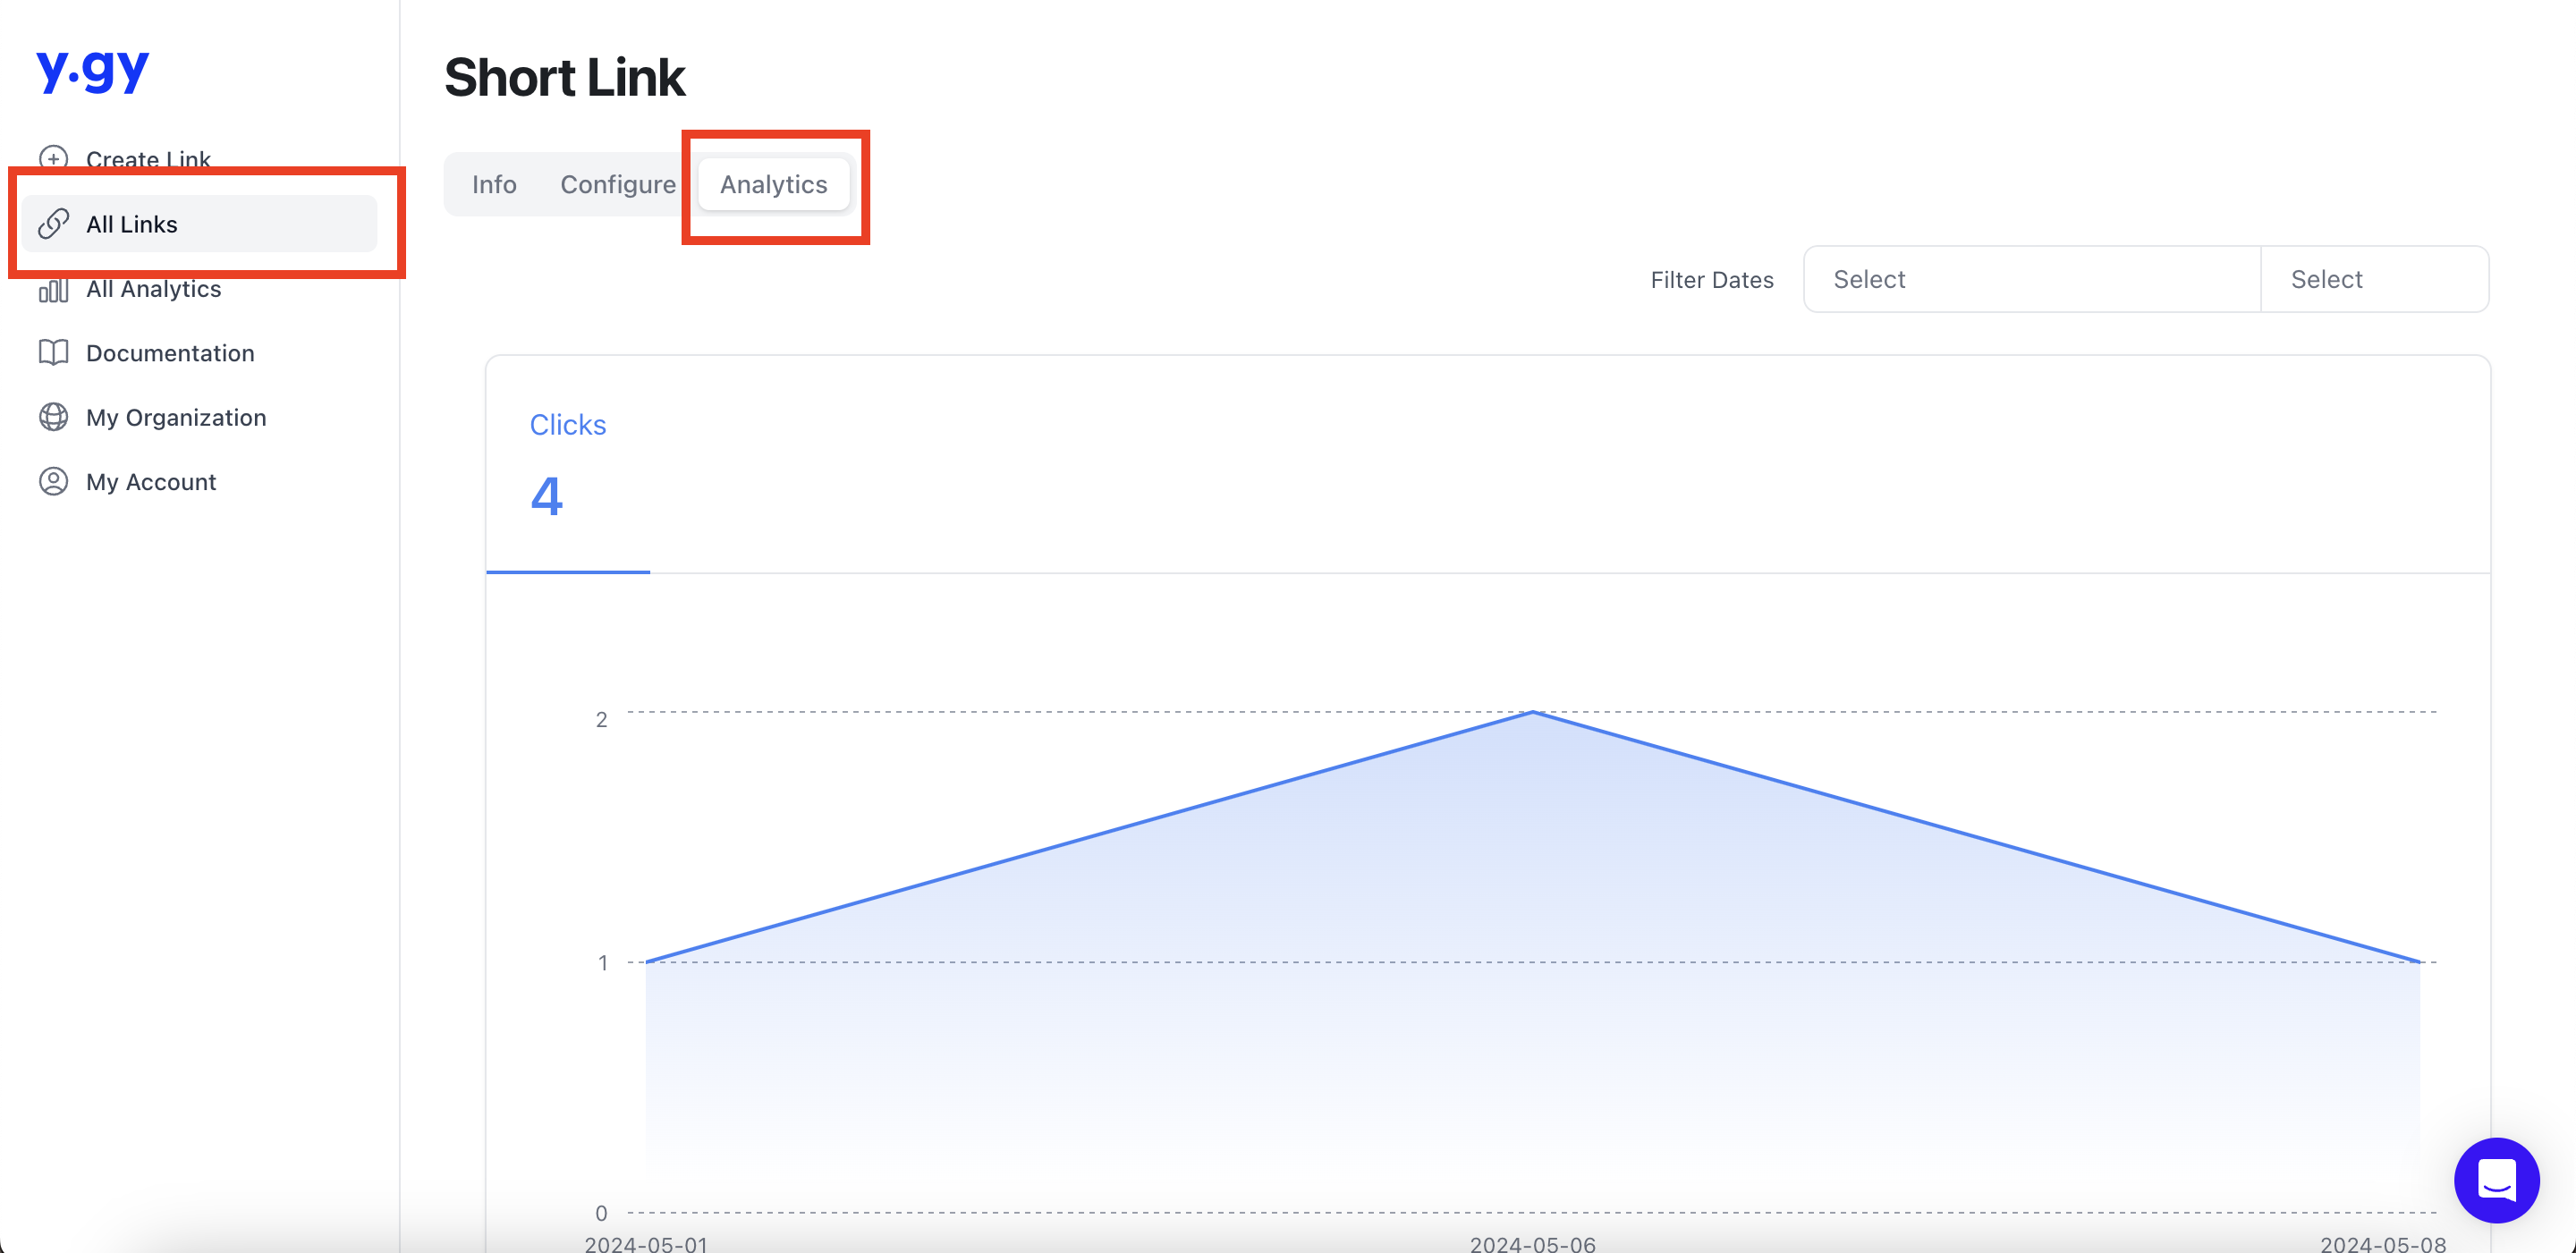Open the start date Select field
Viewport: 2576px width, 1253px height.
coord(2032,279)
